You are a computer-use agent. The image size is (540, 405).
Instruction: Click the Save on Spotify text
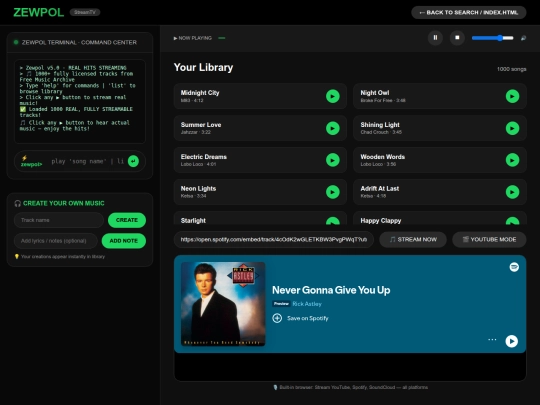click(x=308, y=318)
